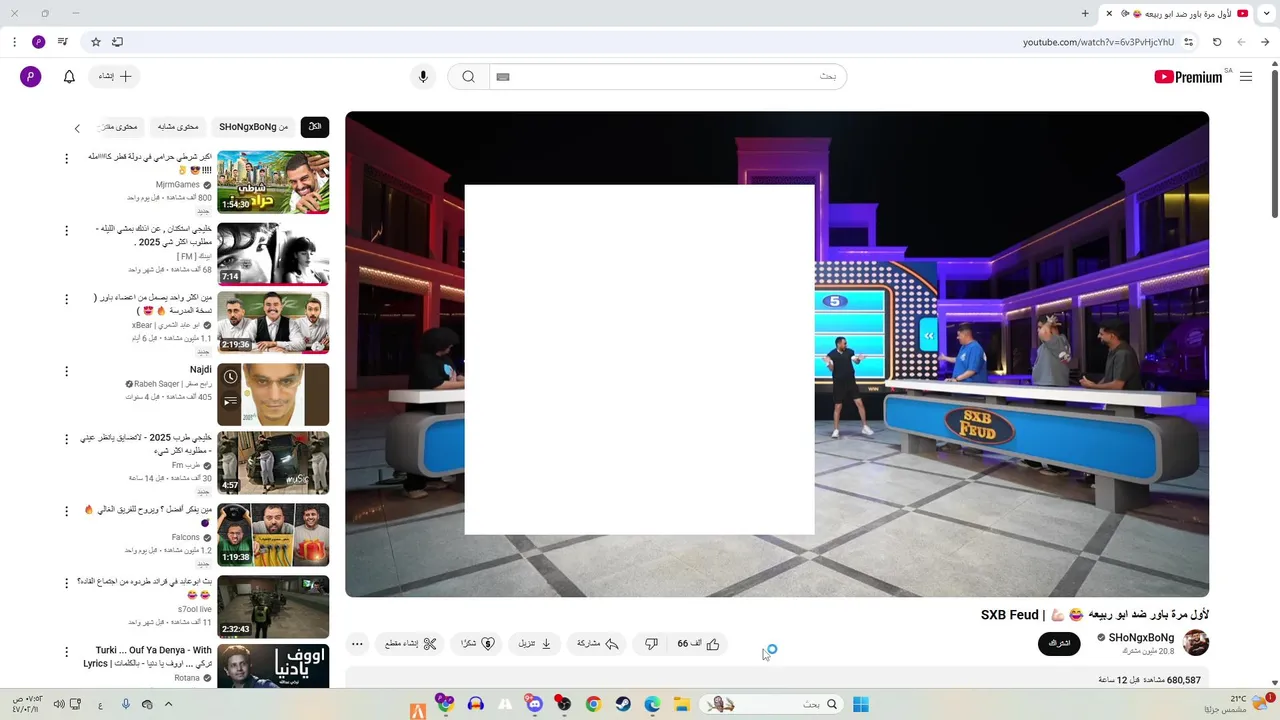Open the YouTube account avatar menu

pos(31,77)
